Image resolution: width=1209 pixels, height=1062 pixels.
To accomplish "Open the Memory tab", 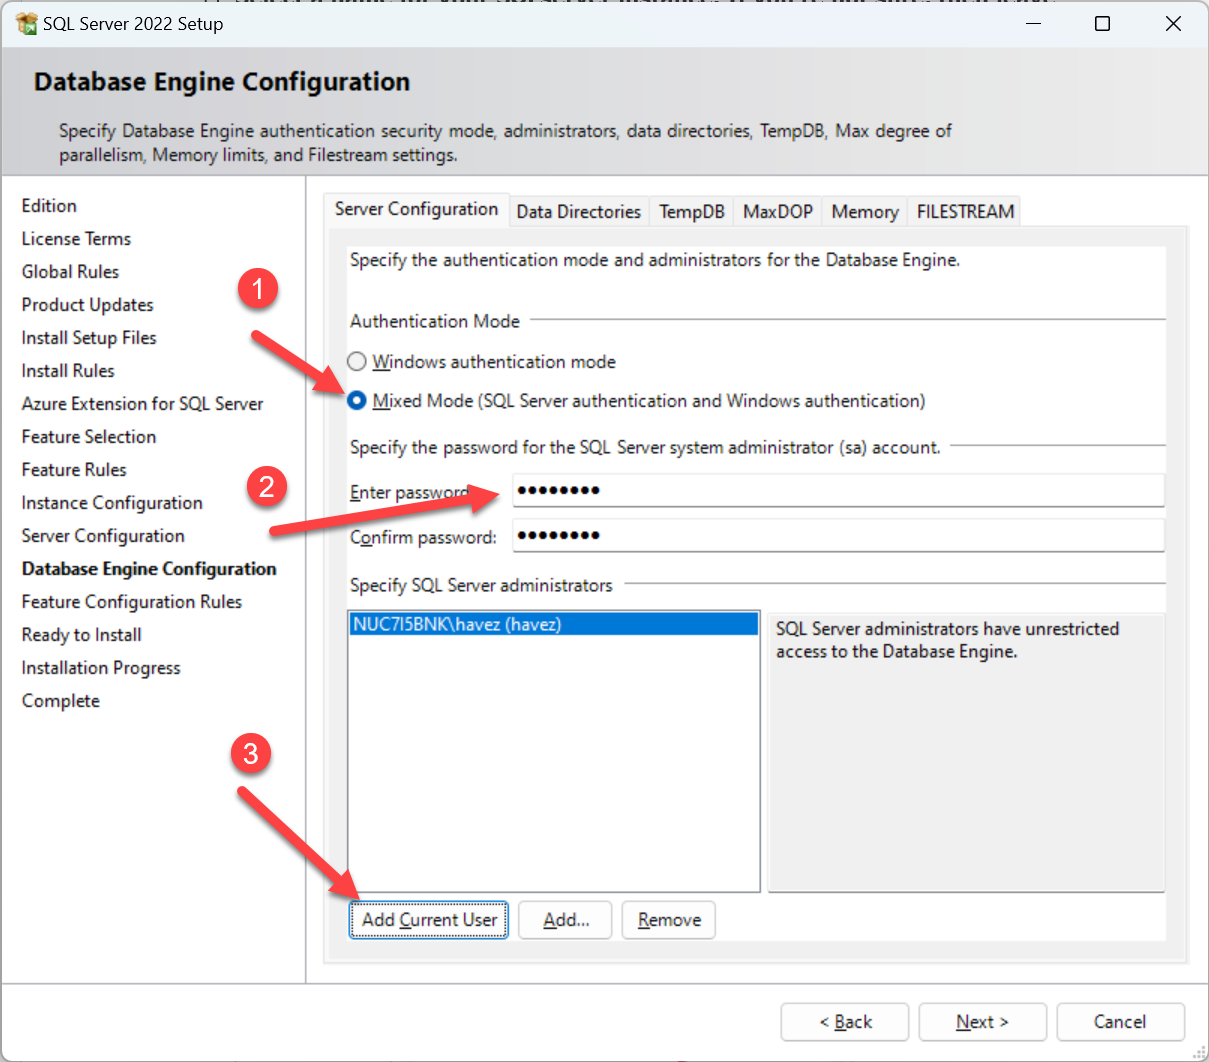I will (865, 212).
